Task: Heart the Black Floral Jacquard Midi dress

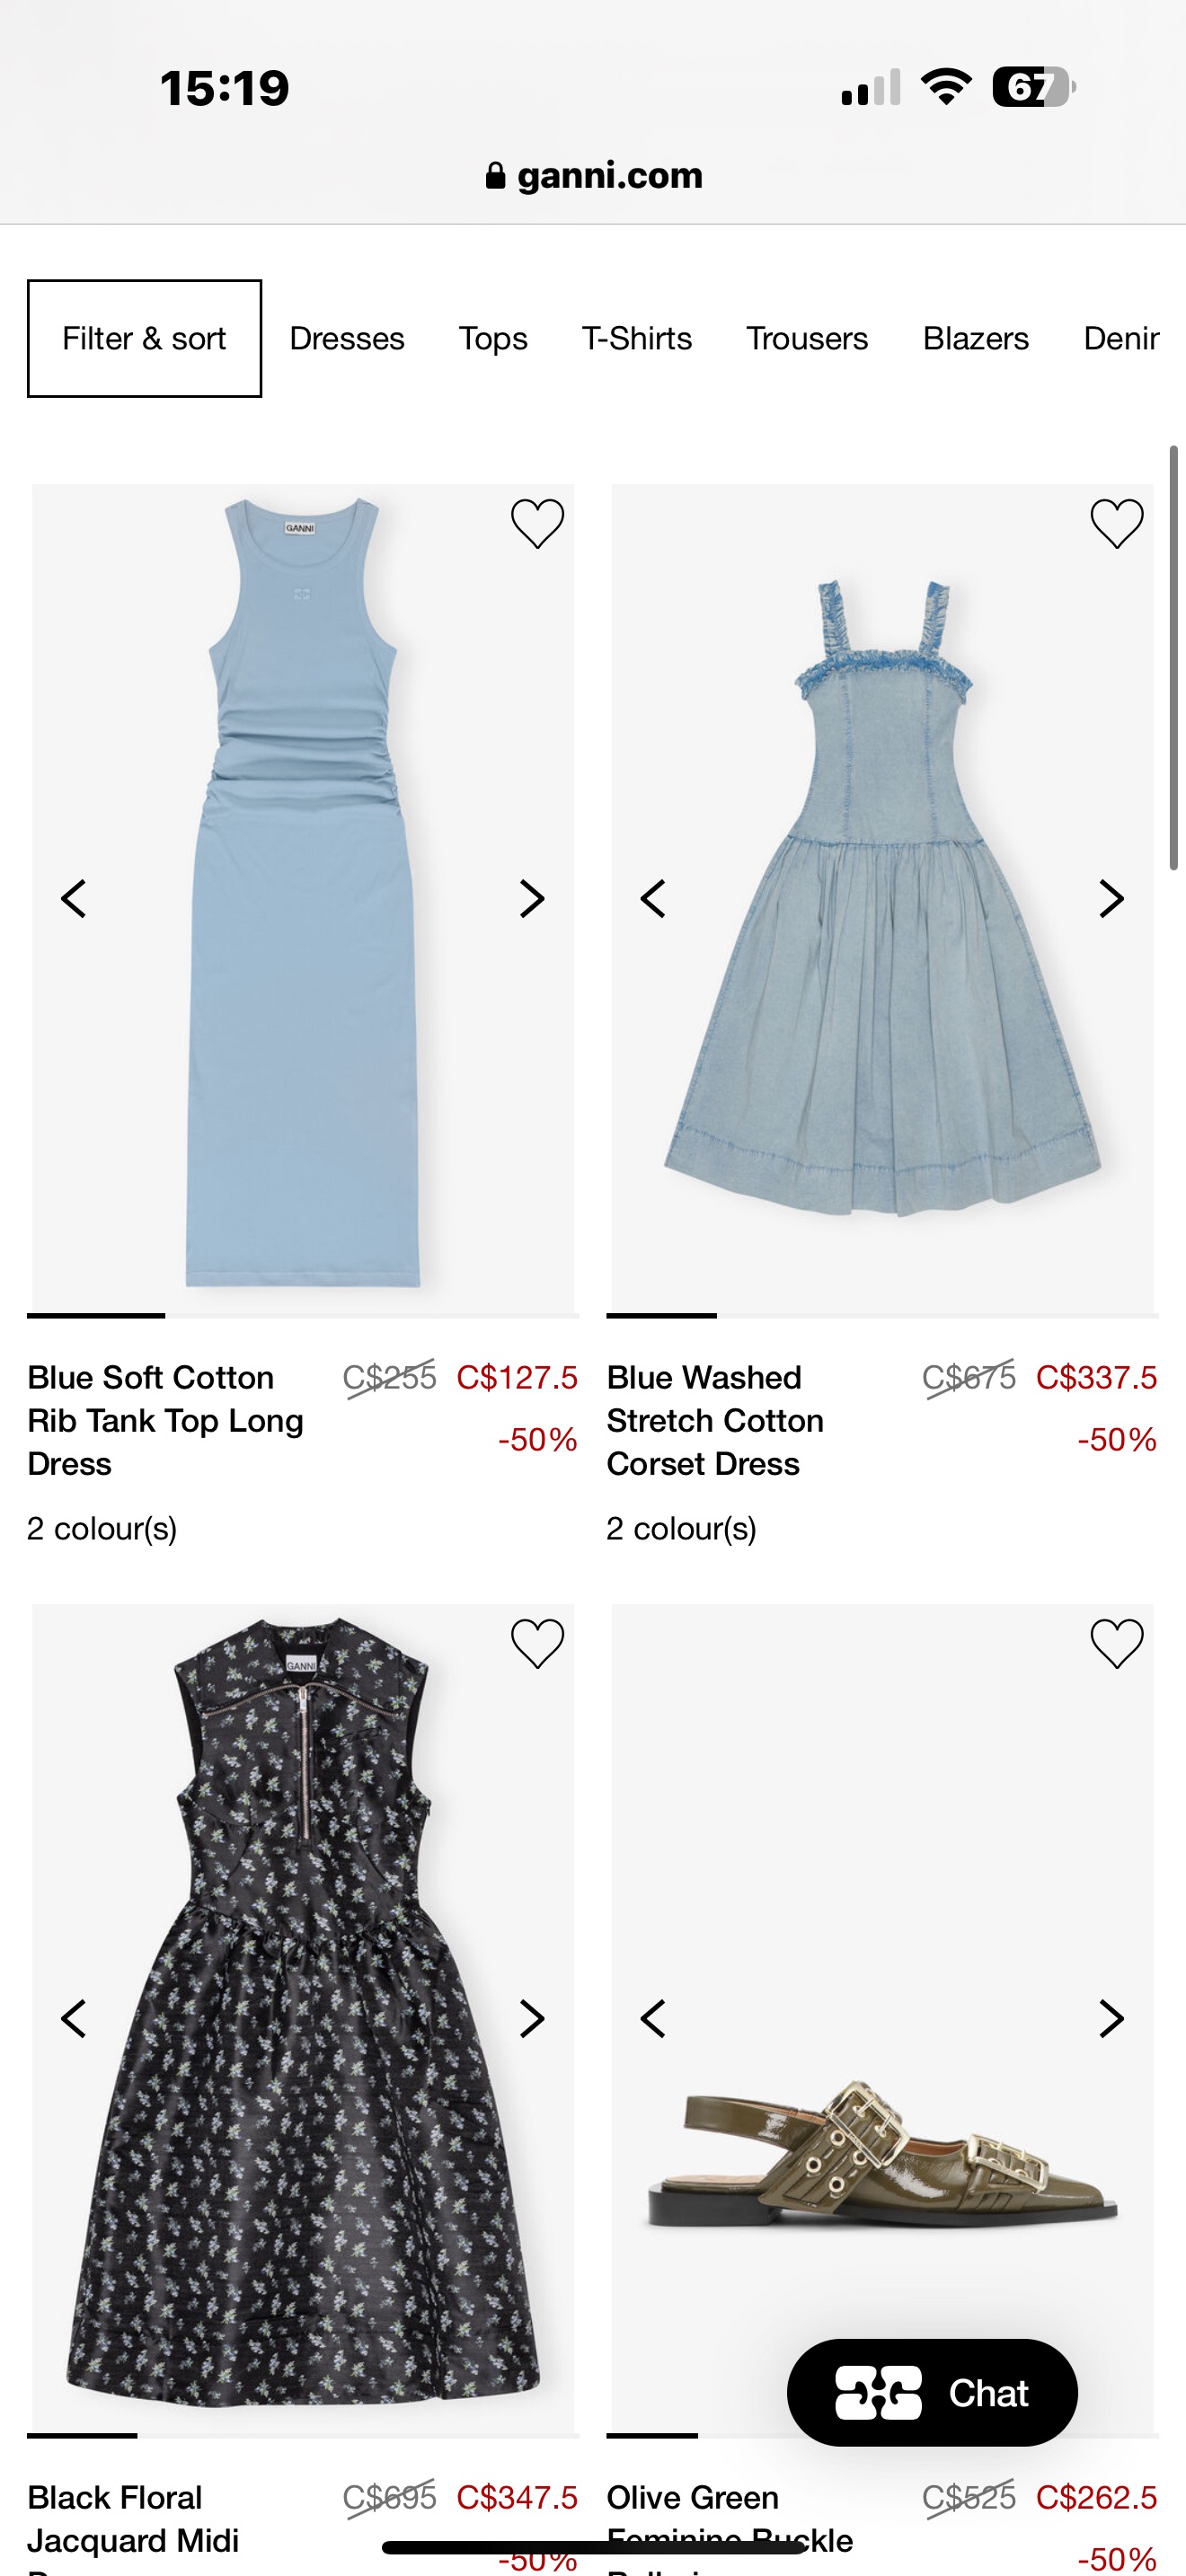Action: click(x=537, y=1643)
